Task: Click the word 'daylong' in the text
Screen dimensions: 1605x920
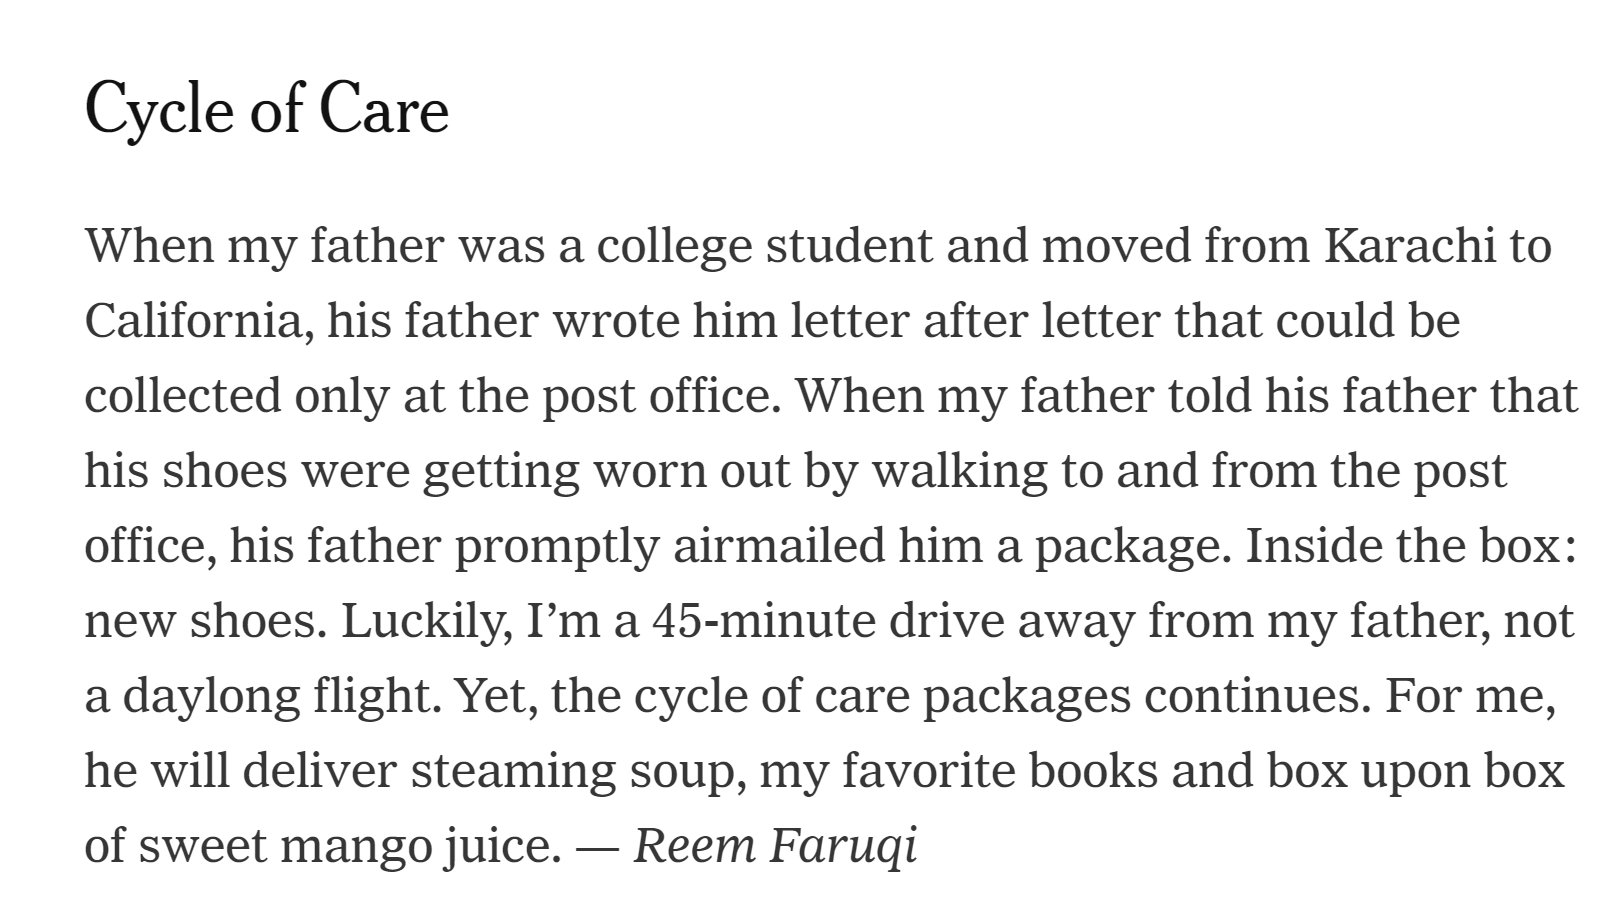Action: [211, 696]
